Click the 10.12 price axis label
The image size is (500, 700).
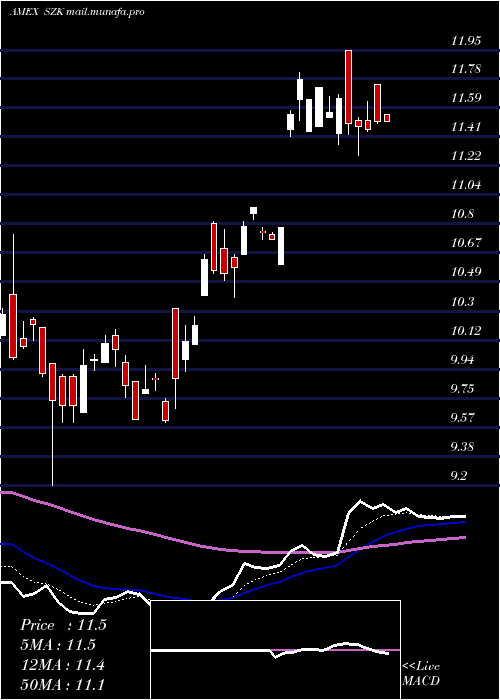pyautogui.click(x=466, y=331)
